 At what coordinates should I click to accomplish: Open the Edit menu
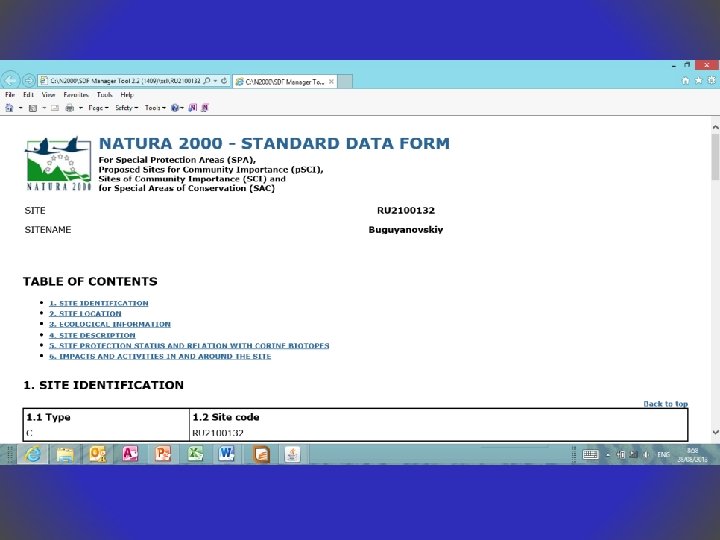[28, 95]
